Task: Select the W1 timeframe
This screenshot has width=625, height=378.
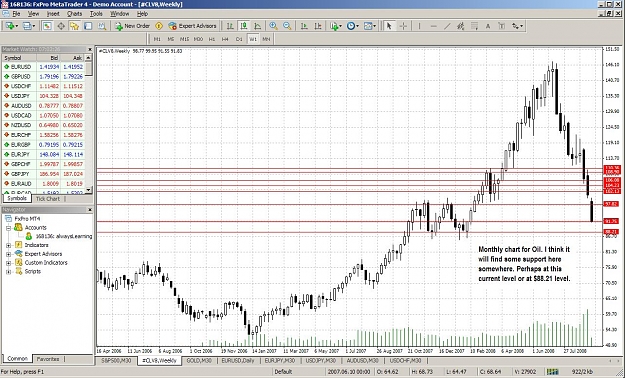Action: click(253, 39)
